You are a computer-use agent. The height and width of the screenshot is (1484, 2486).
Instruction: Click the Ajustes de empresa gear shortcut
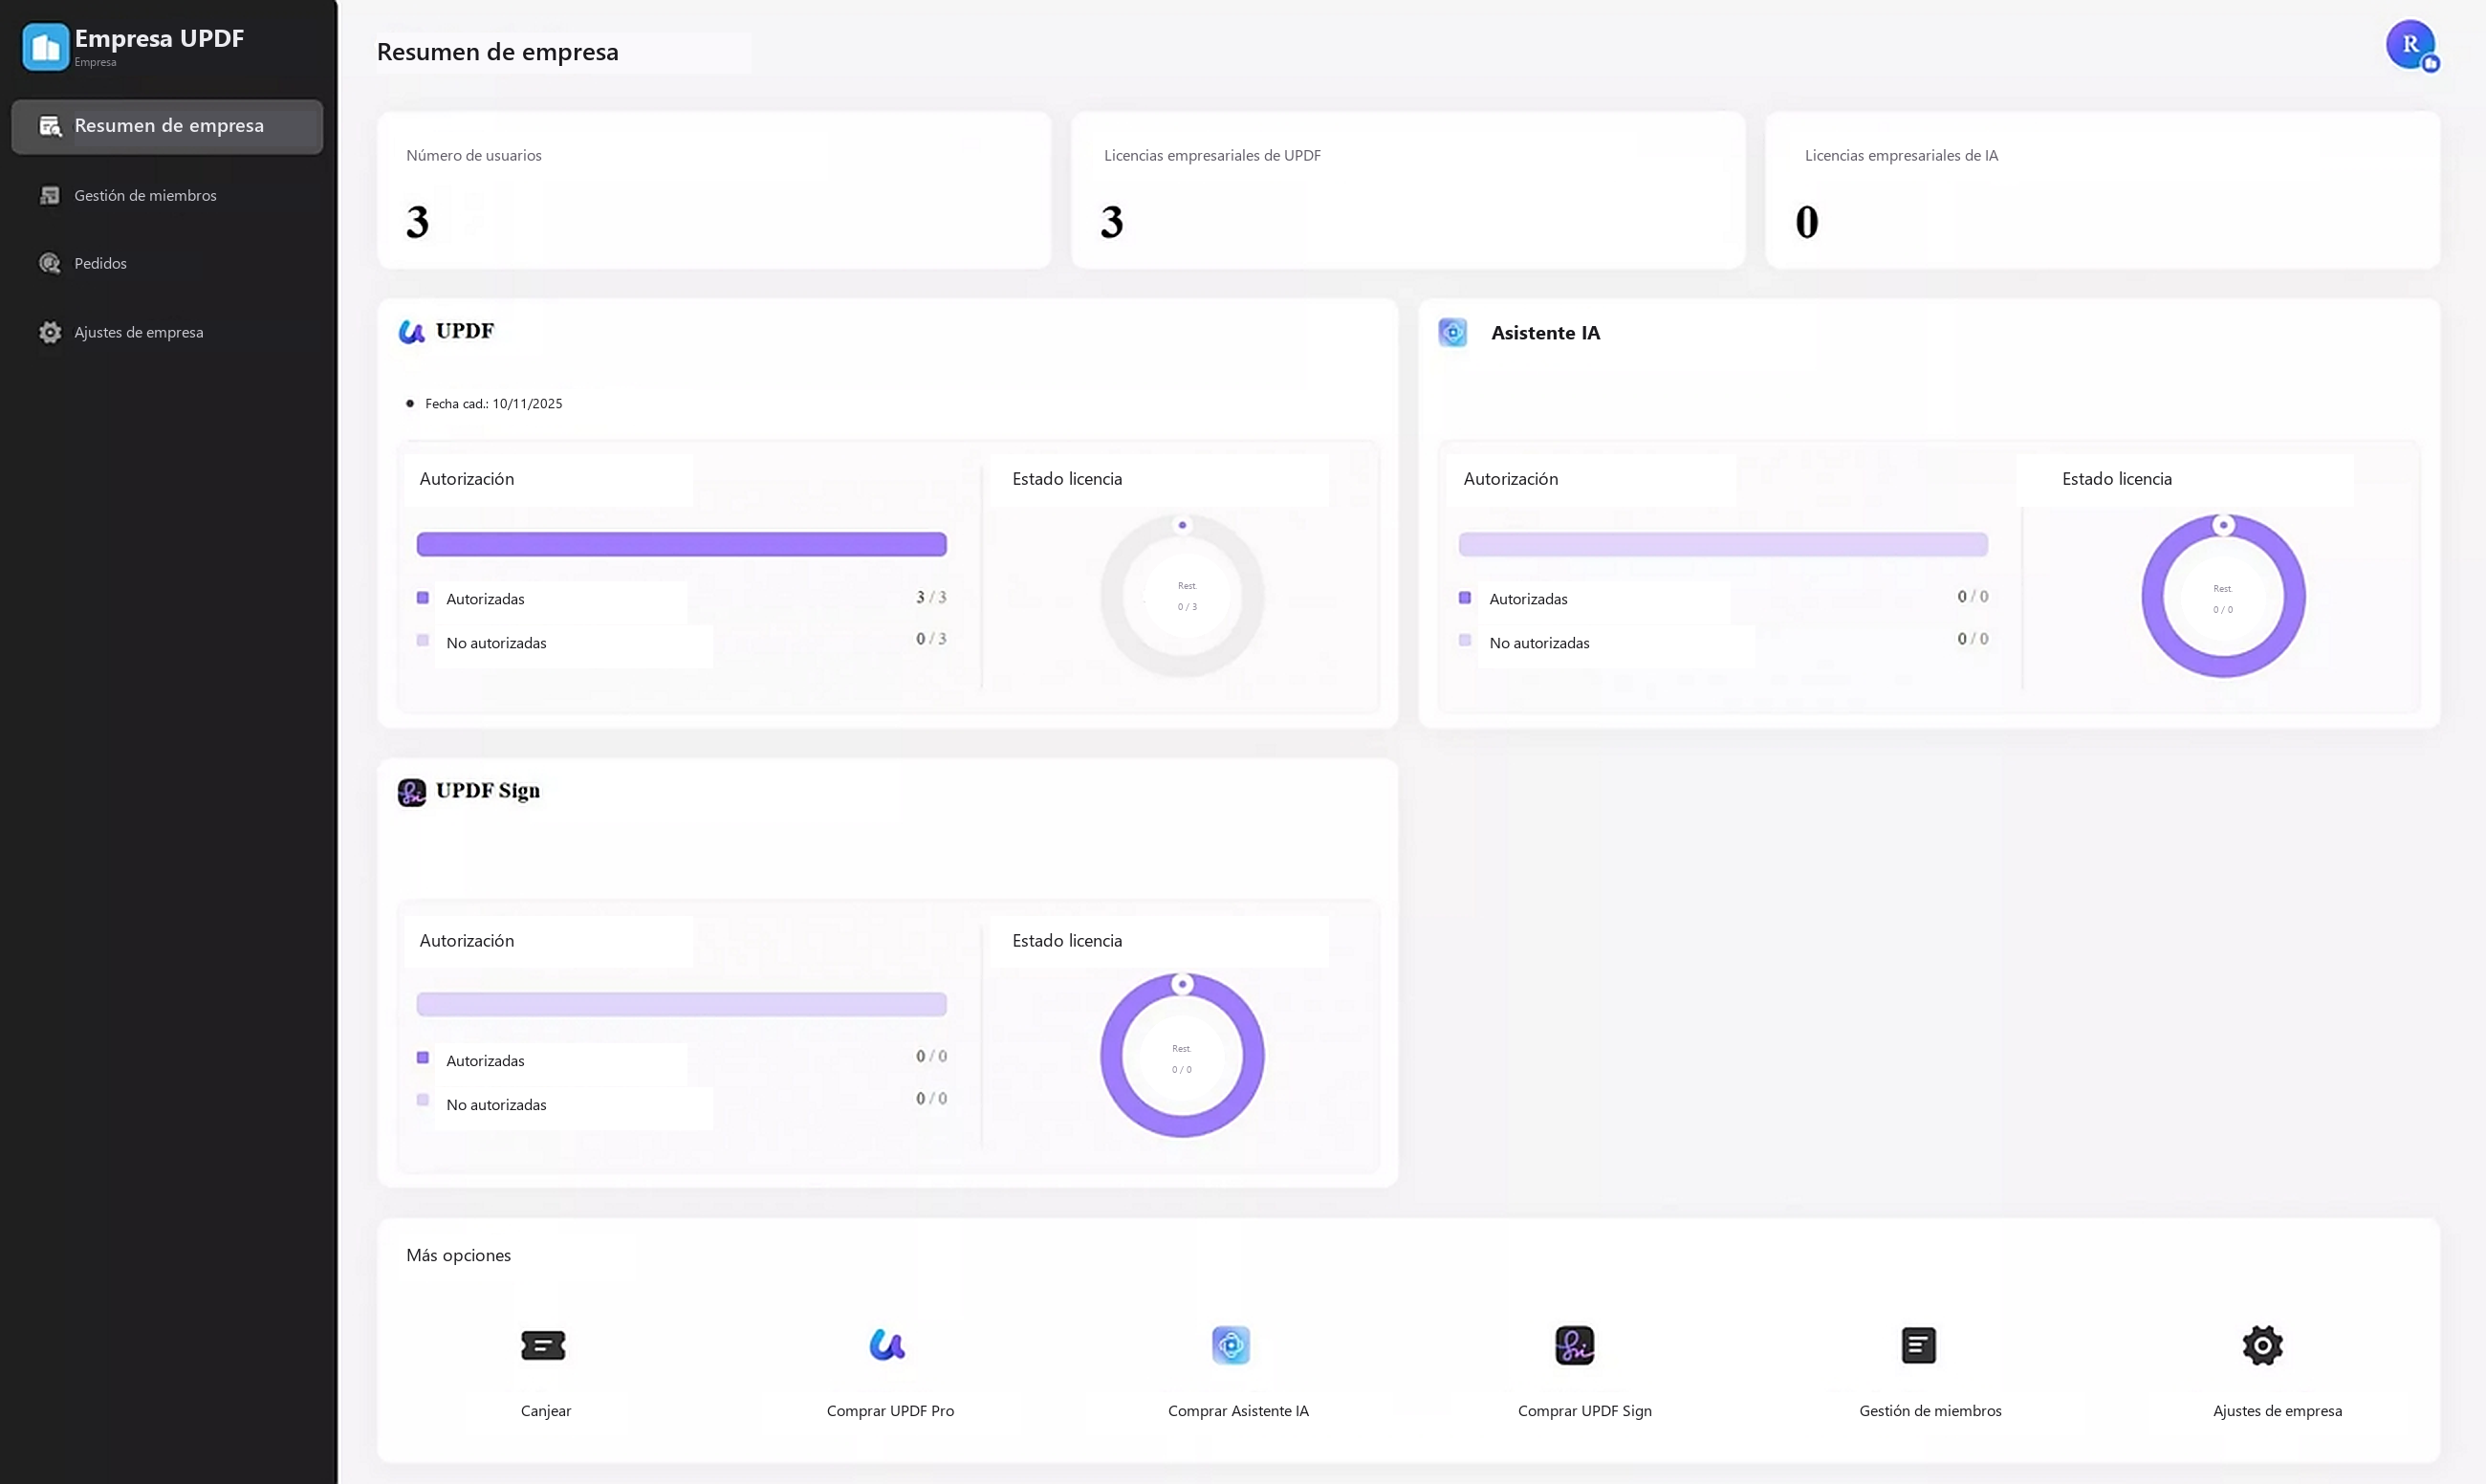pyautogui.click(x=2262, y=1345)
